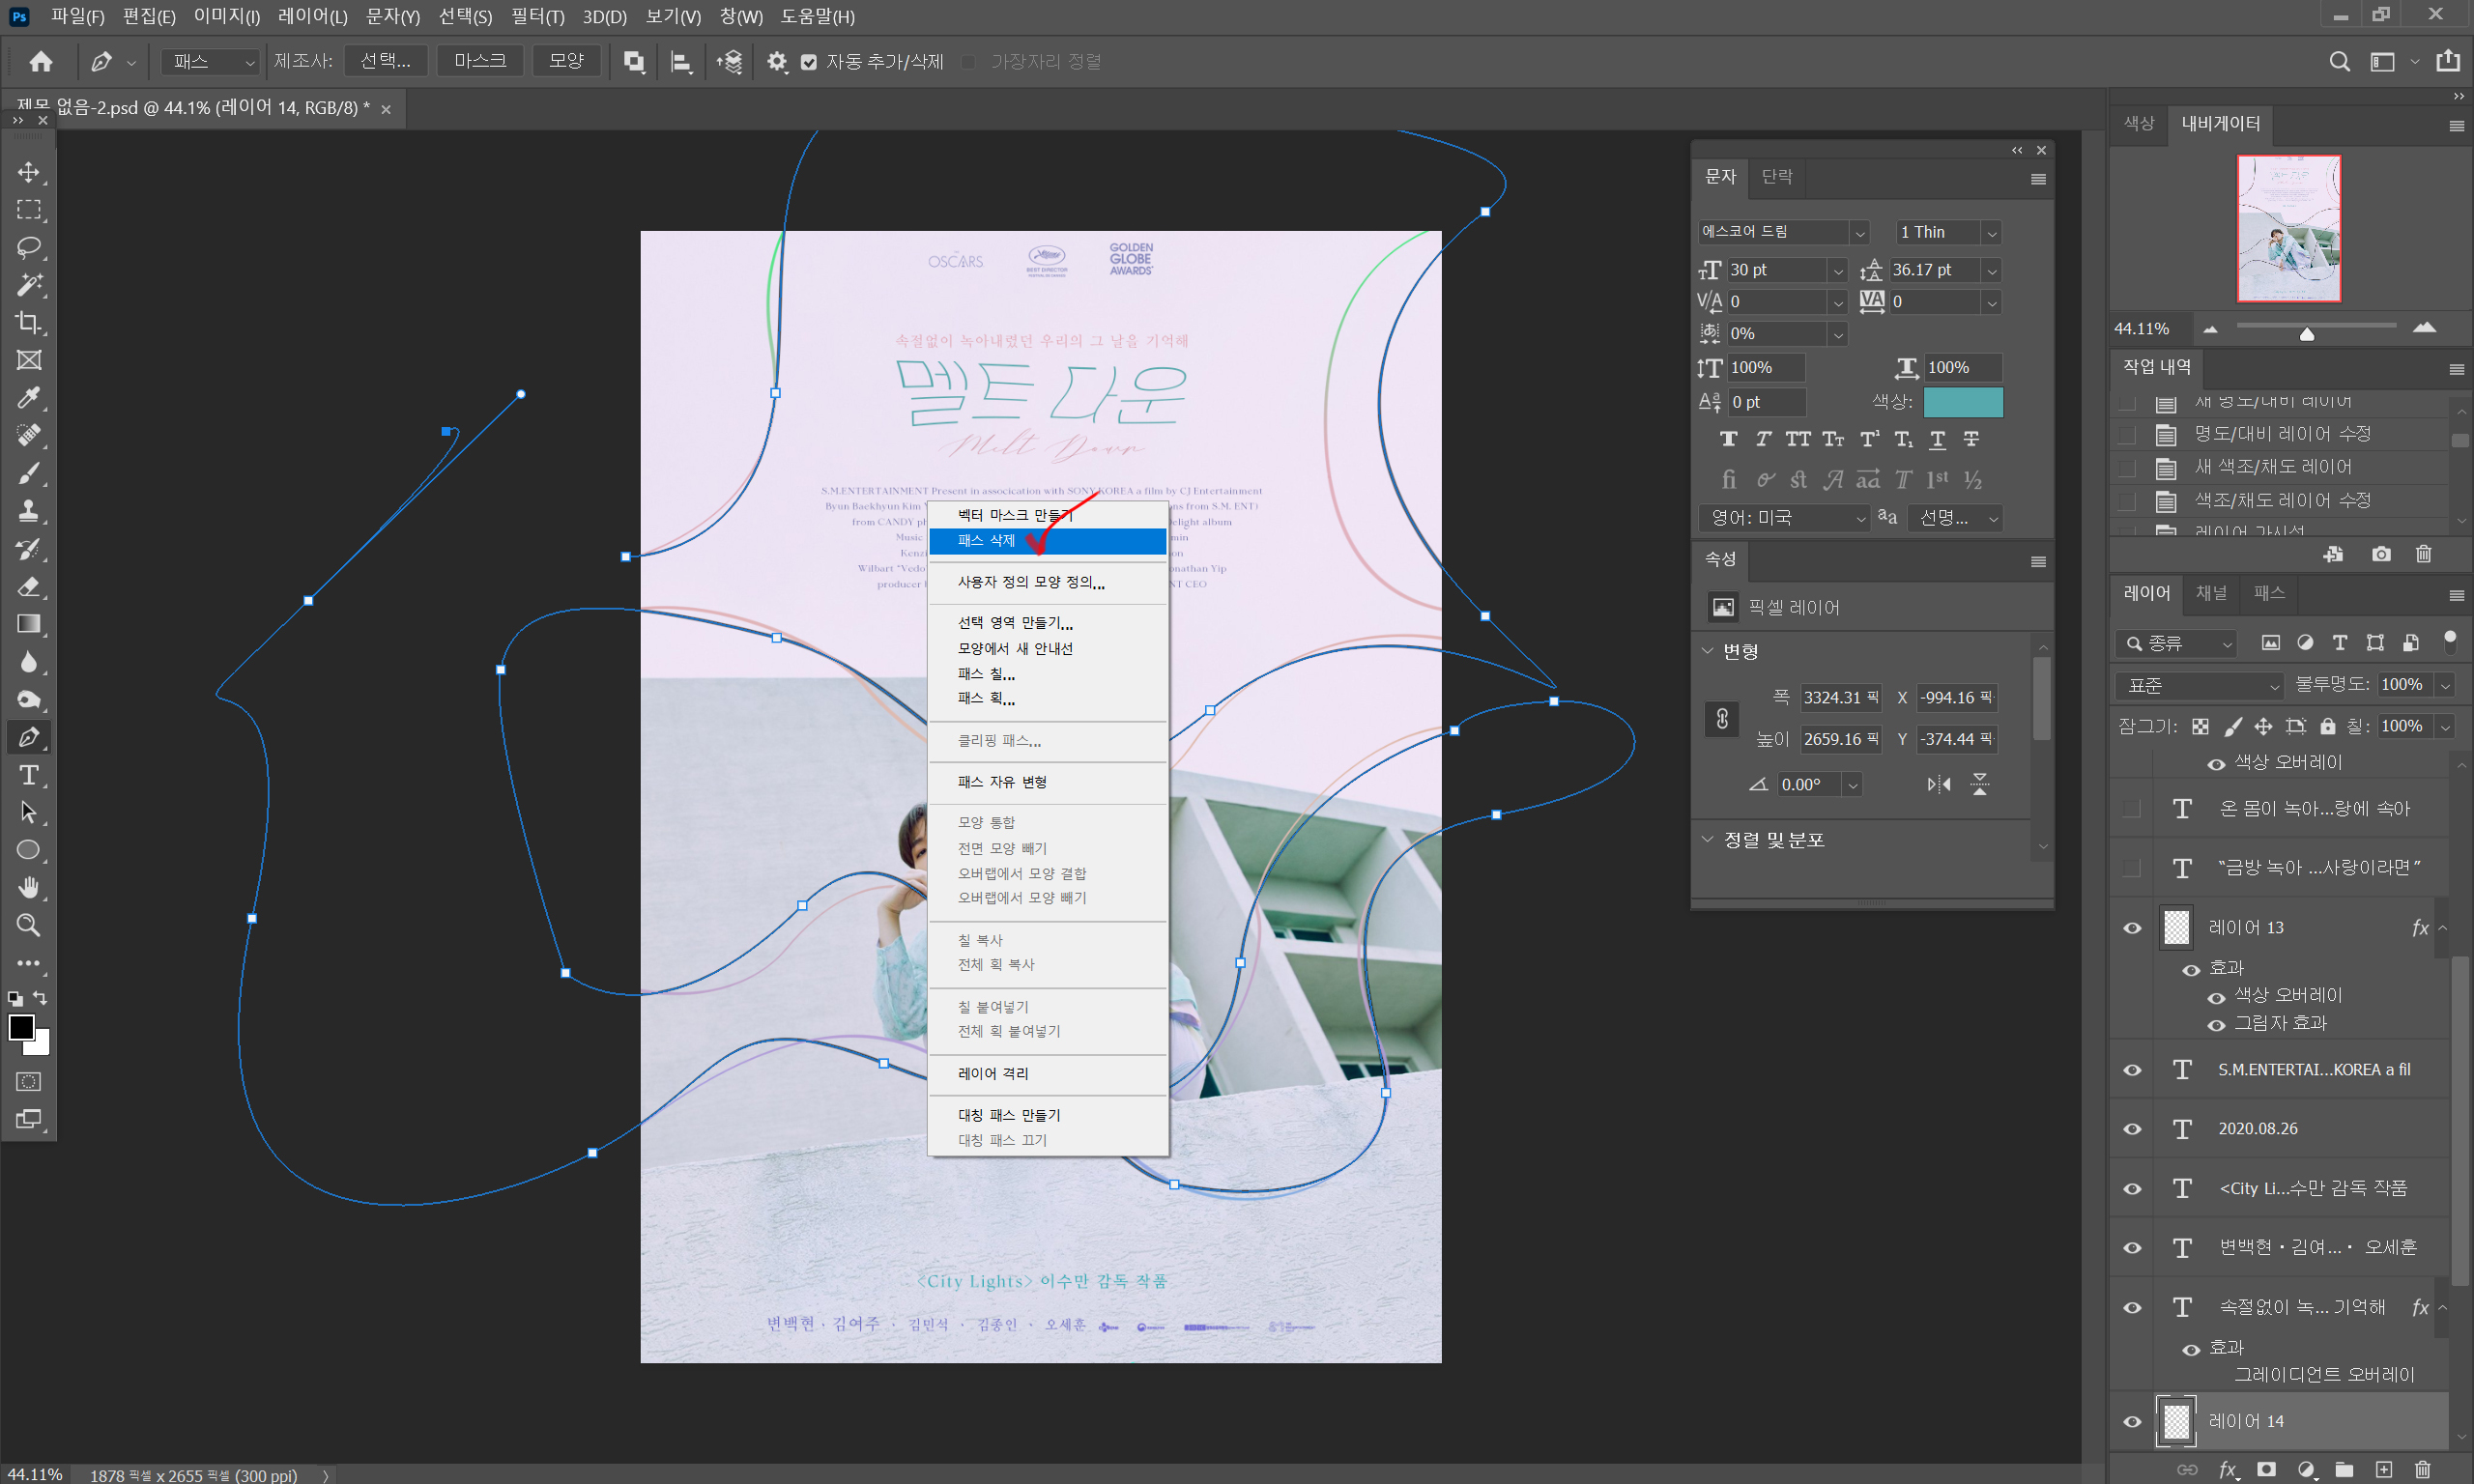This screenshot has height=1484, width=2474.
Task: Toggle visibility of <City Li 감독 작품 layer
Action: (x=2132, y=1188)
